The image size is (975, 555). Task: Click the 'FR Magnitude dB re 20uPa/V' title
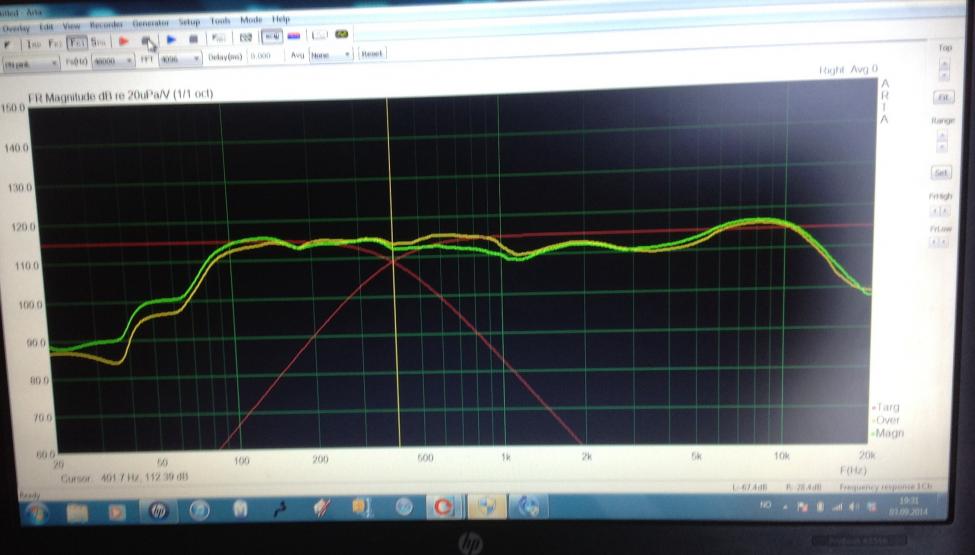120,96
